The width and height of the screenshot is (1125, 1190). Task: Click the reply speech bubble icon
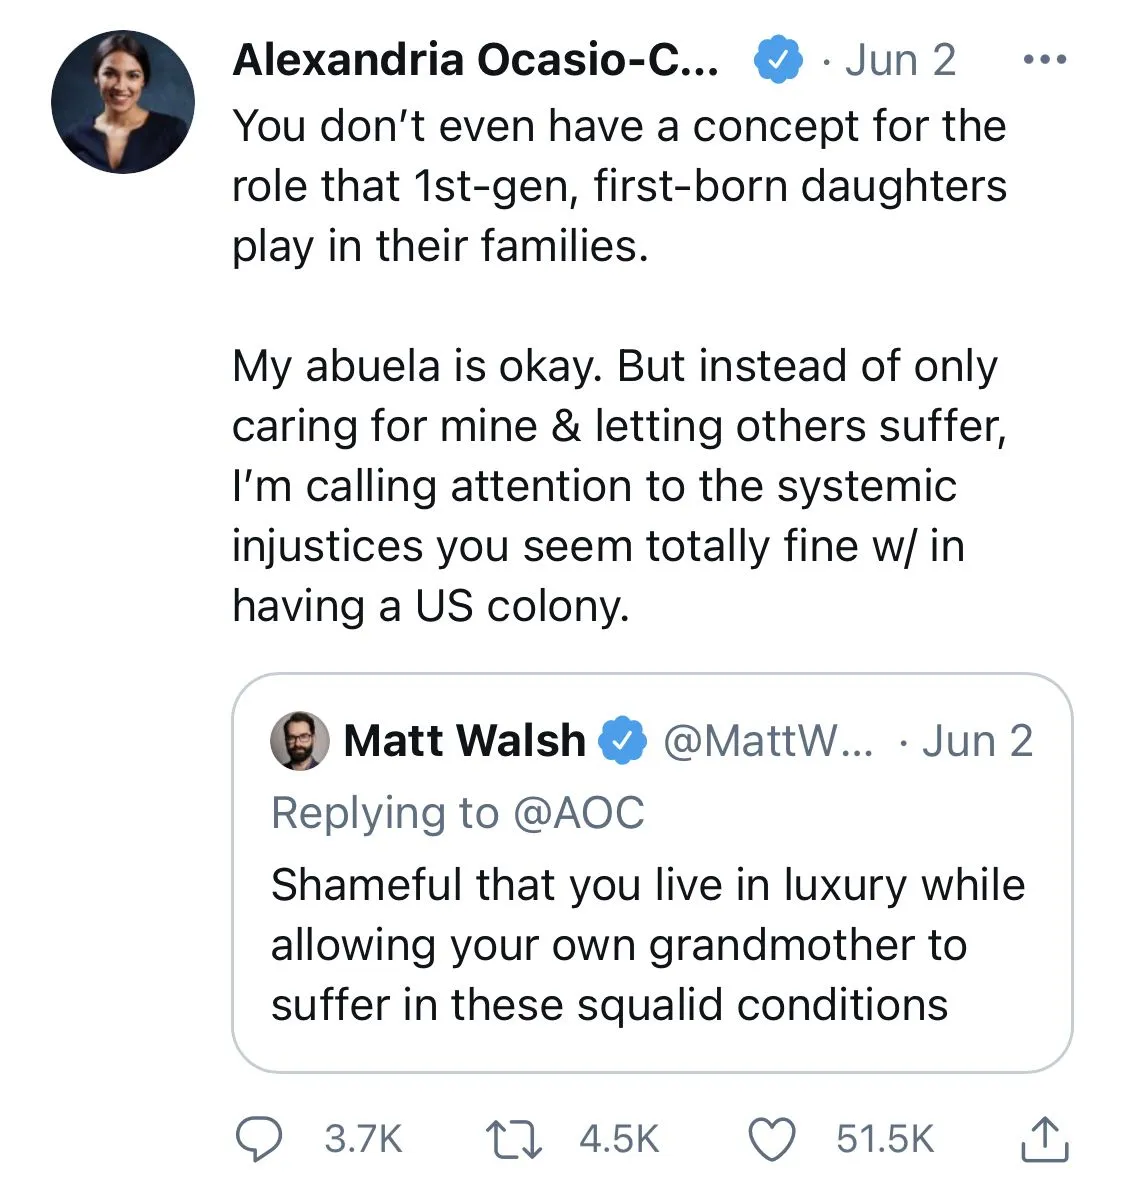point(259,1139)
